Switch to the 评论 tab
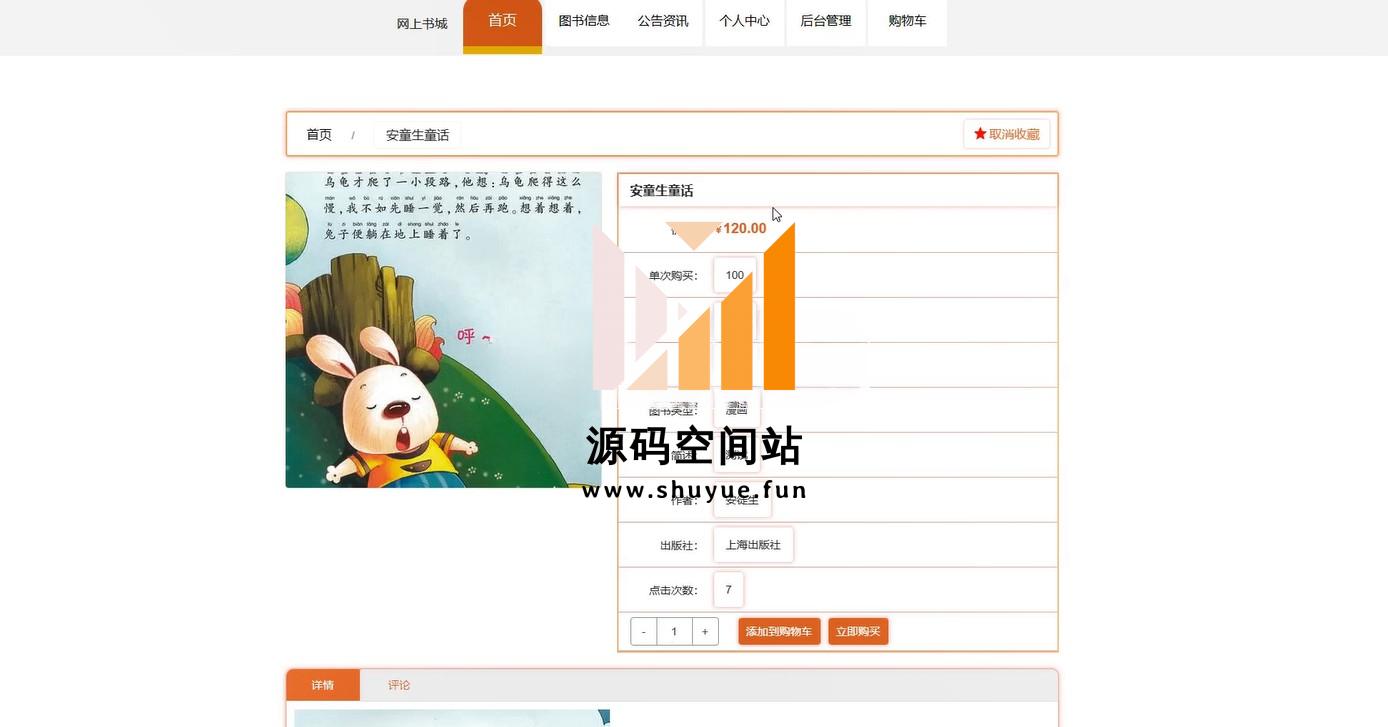Image resolution: width=1388 pixels, height=727 pixels. pos(399,685)
